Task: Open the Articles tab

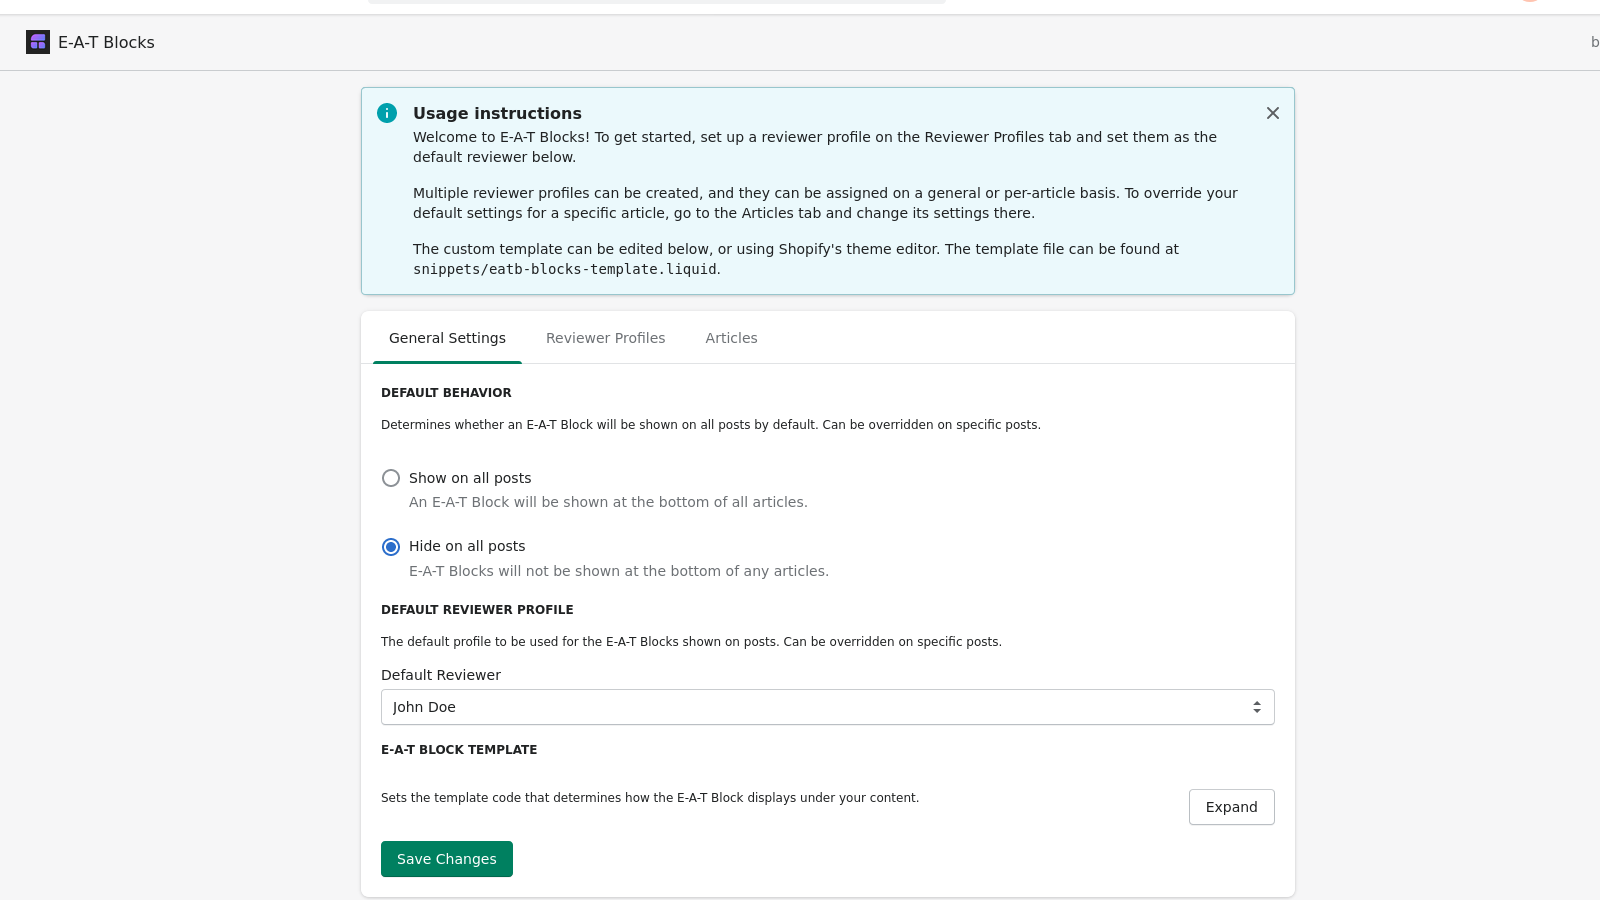Action: coord(731,338)
